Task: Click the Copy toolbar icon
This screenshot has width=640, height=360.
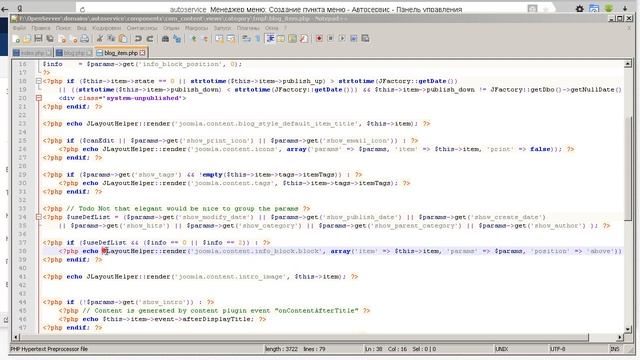Action: (111, 39)
